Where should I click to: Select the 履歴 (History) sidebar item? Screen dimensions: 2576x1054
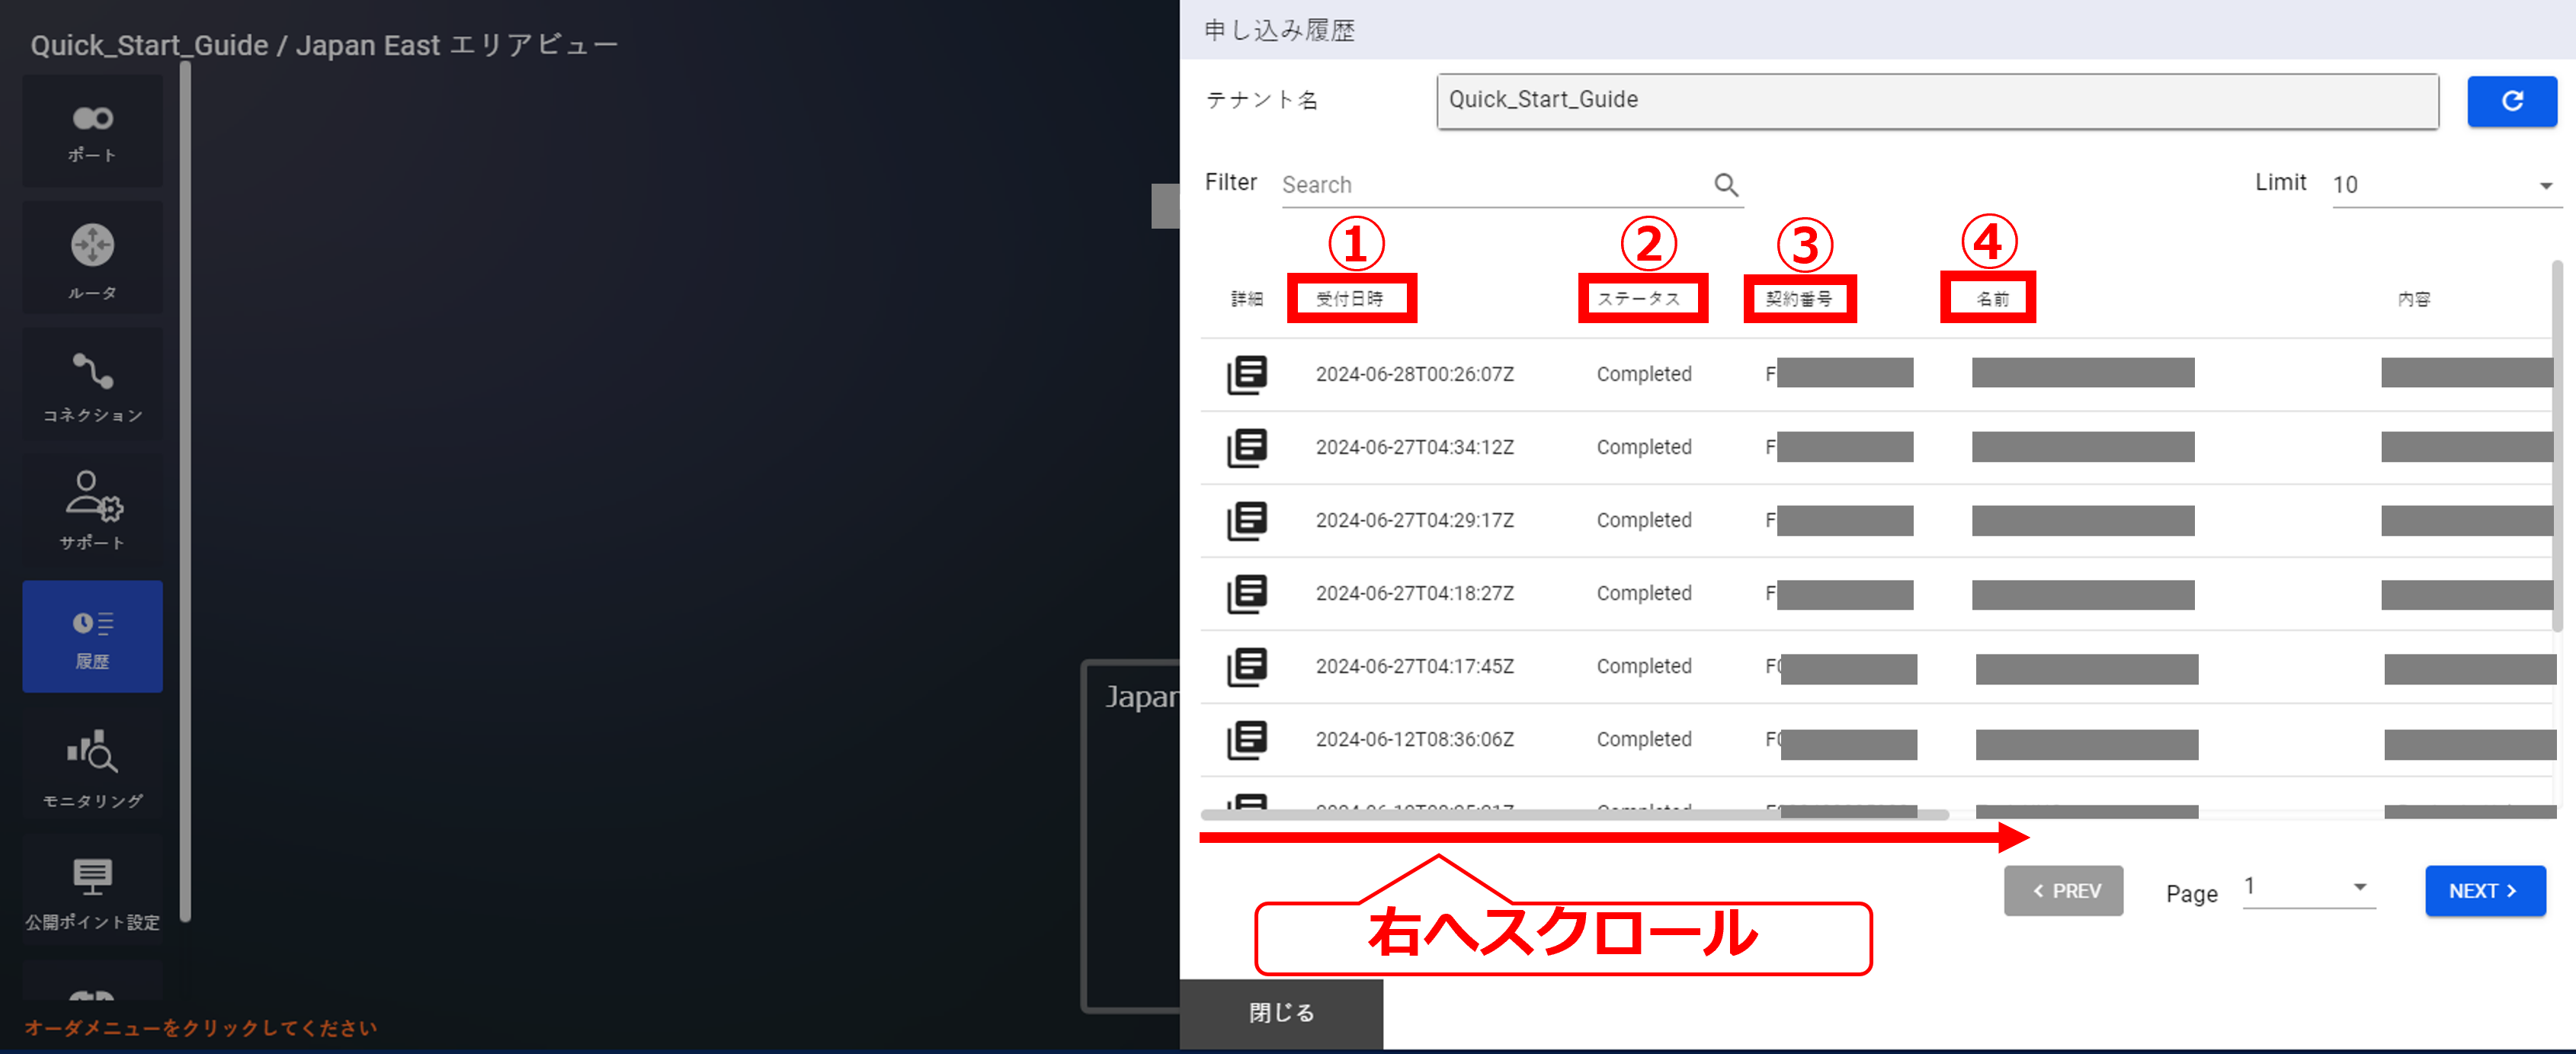92,637
